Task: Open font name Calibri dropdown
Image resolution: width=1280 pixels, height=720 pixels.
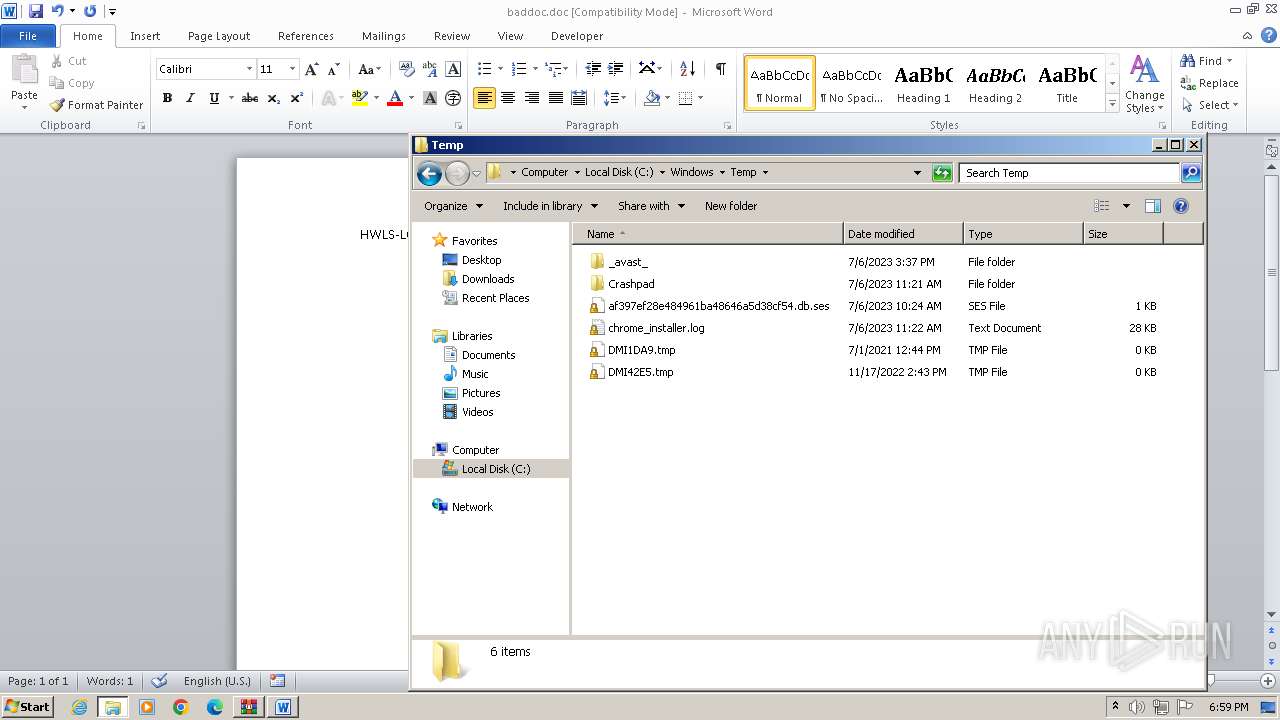Action: pos(249,69)
